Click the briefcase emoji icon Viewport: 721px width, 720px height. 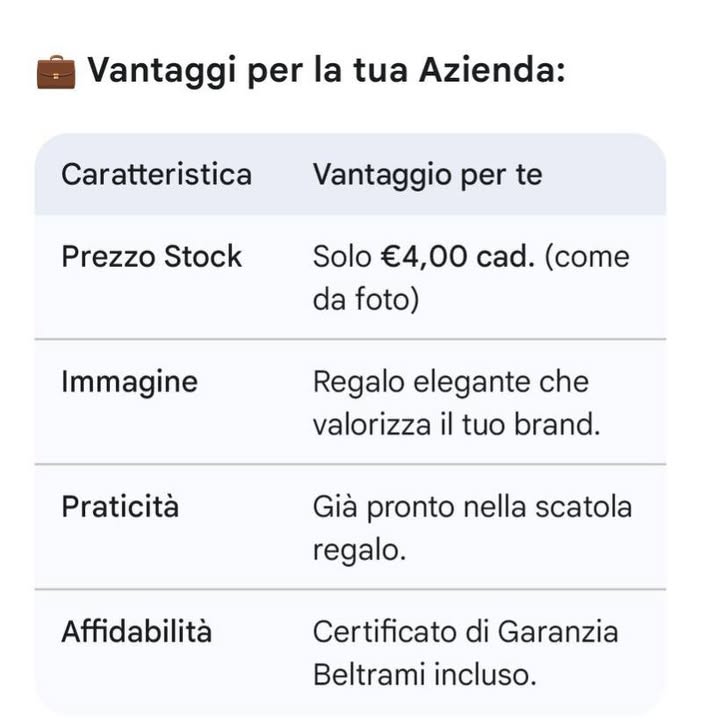(56, 72)
